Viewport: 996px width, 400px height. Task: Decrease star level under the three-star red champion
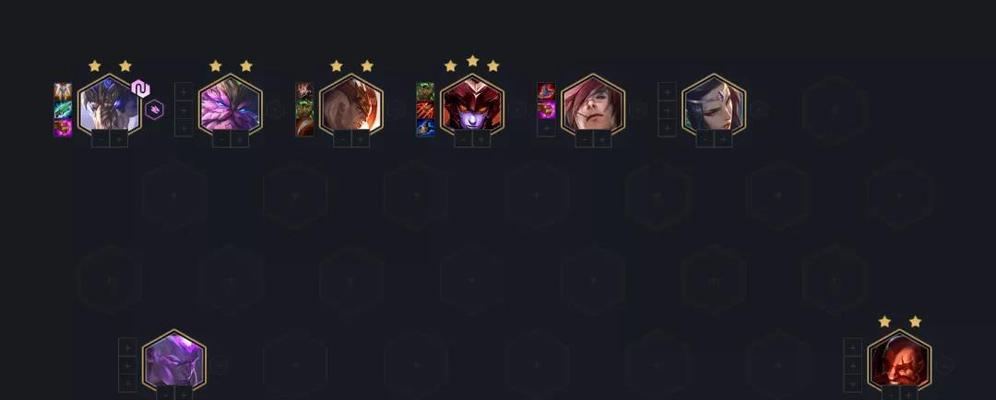[463, 138]
